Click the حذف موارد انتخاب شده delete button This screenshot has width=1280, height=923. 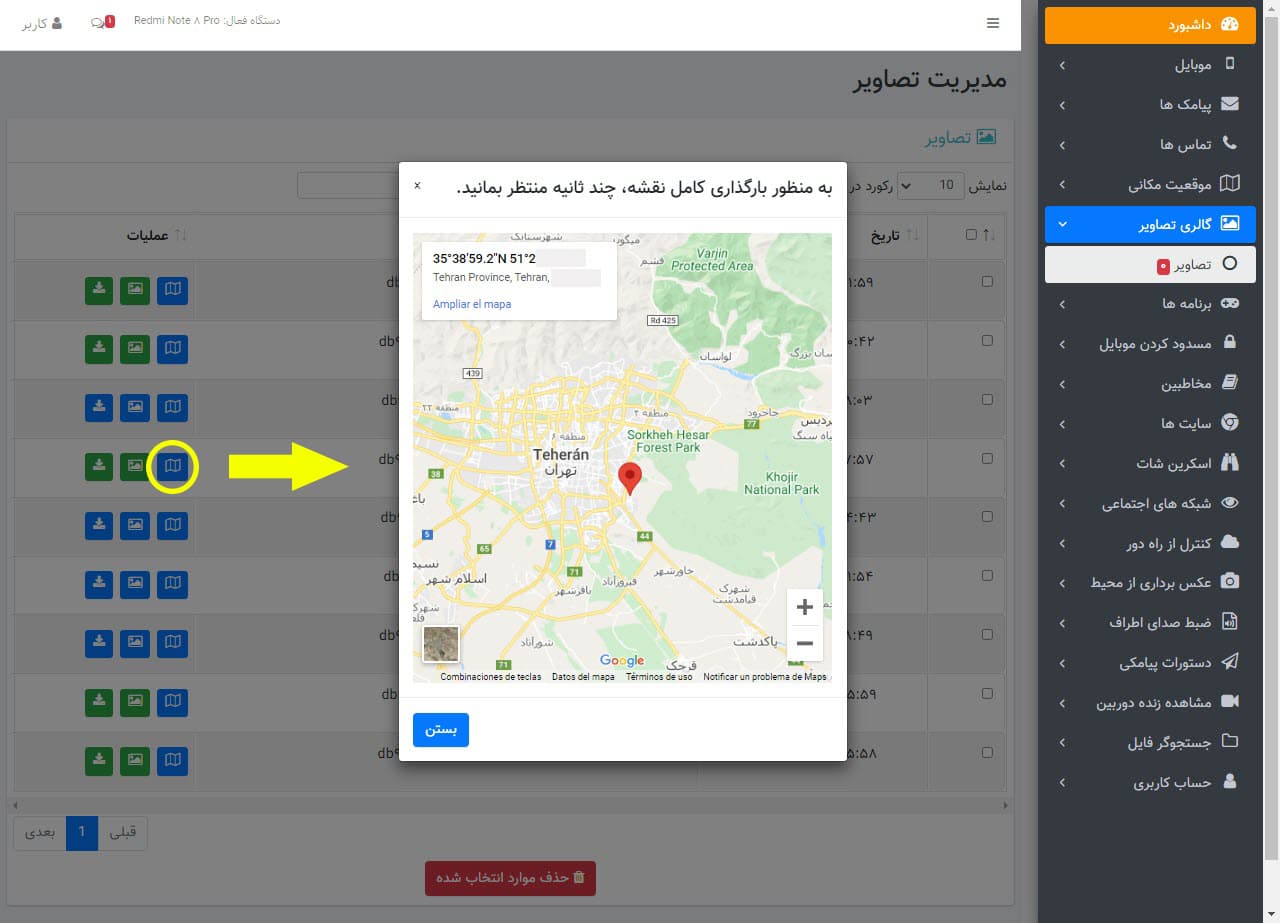click(x=510, y=878)
